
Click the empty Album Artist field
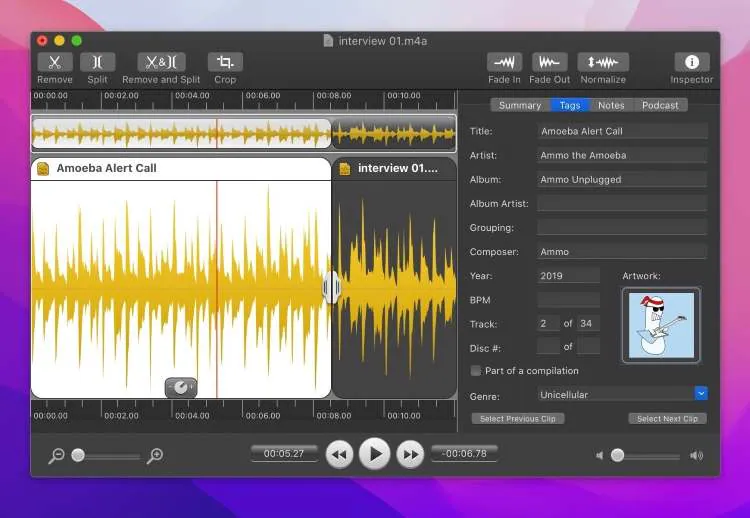click(622, 203)
